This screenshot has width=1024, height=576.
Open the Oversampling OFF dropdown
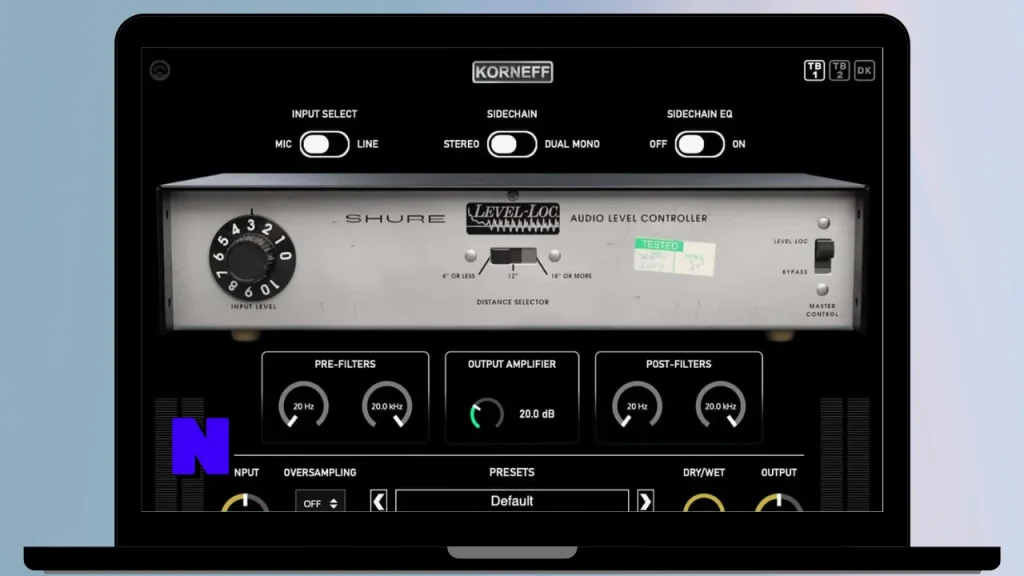pos(320,503)
